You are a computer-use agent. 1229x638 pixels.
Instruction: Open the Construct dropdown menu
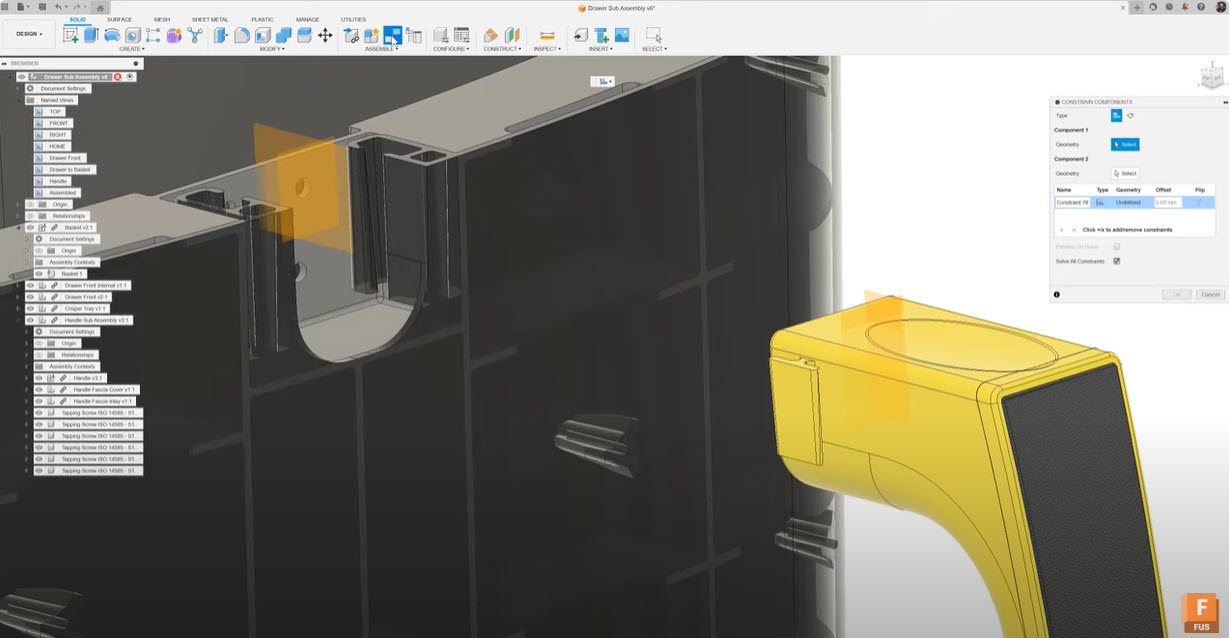(502, 49)
